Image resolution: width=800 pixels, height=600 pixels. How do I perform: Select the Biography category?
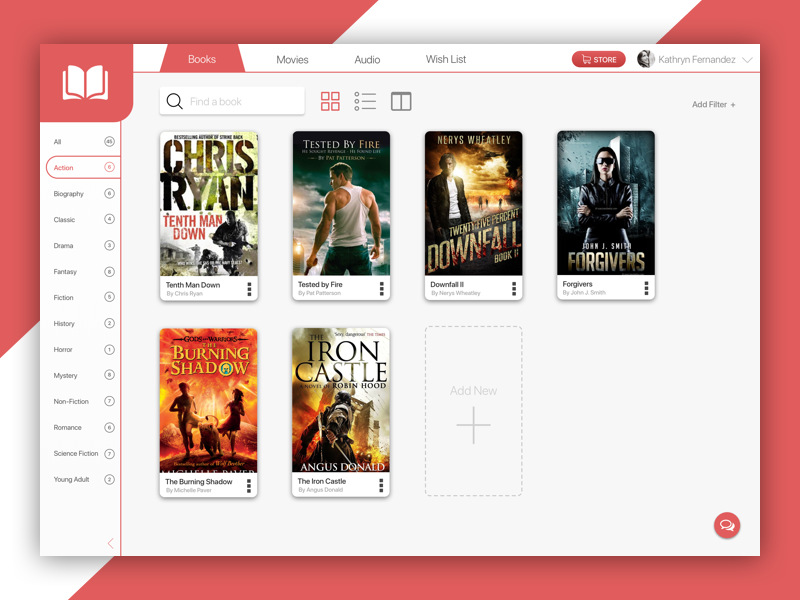69,194
